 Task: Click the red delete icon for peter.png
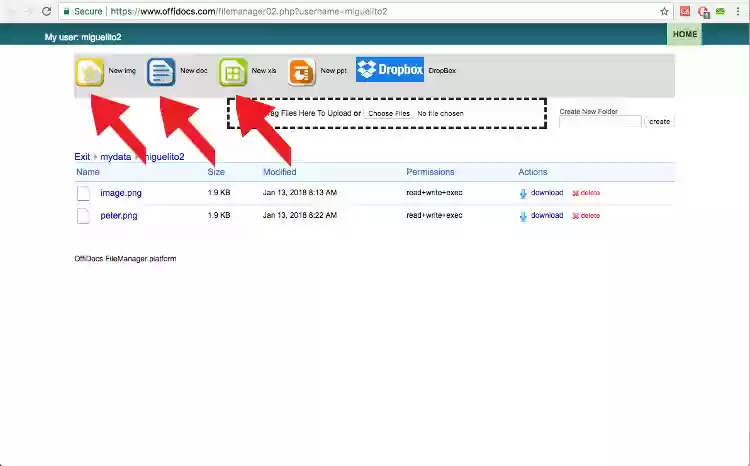[x=575, y=216]
